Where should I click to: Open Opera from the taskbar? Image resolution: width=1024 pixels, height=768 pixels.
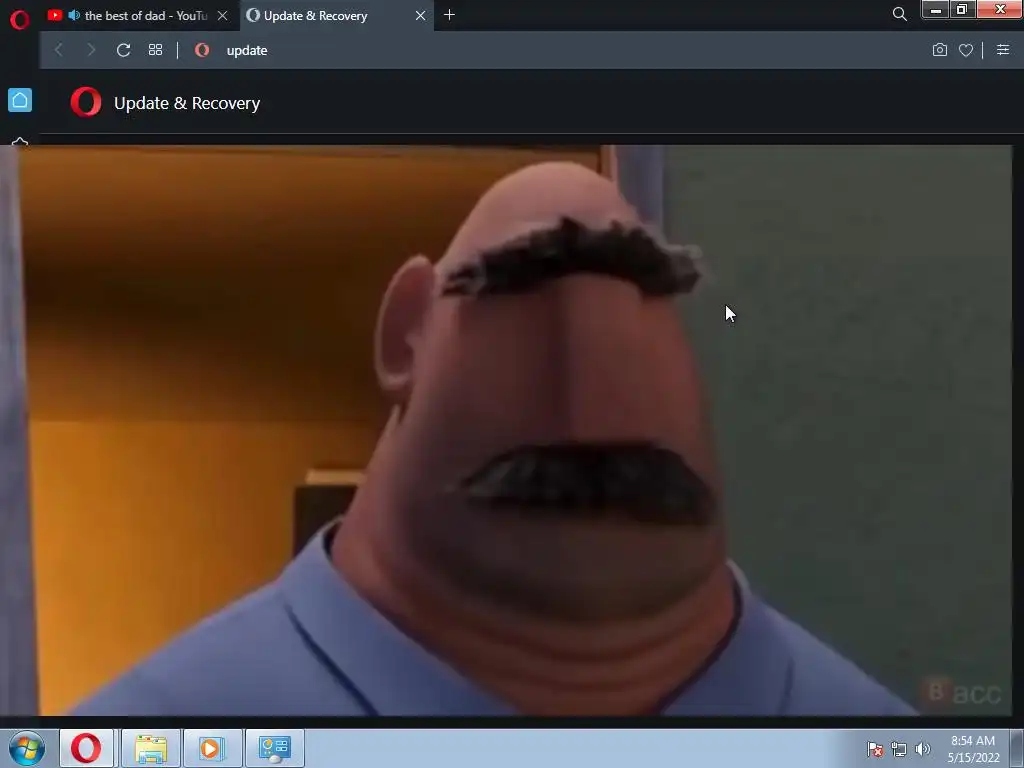point(86,748)
